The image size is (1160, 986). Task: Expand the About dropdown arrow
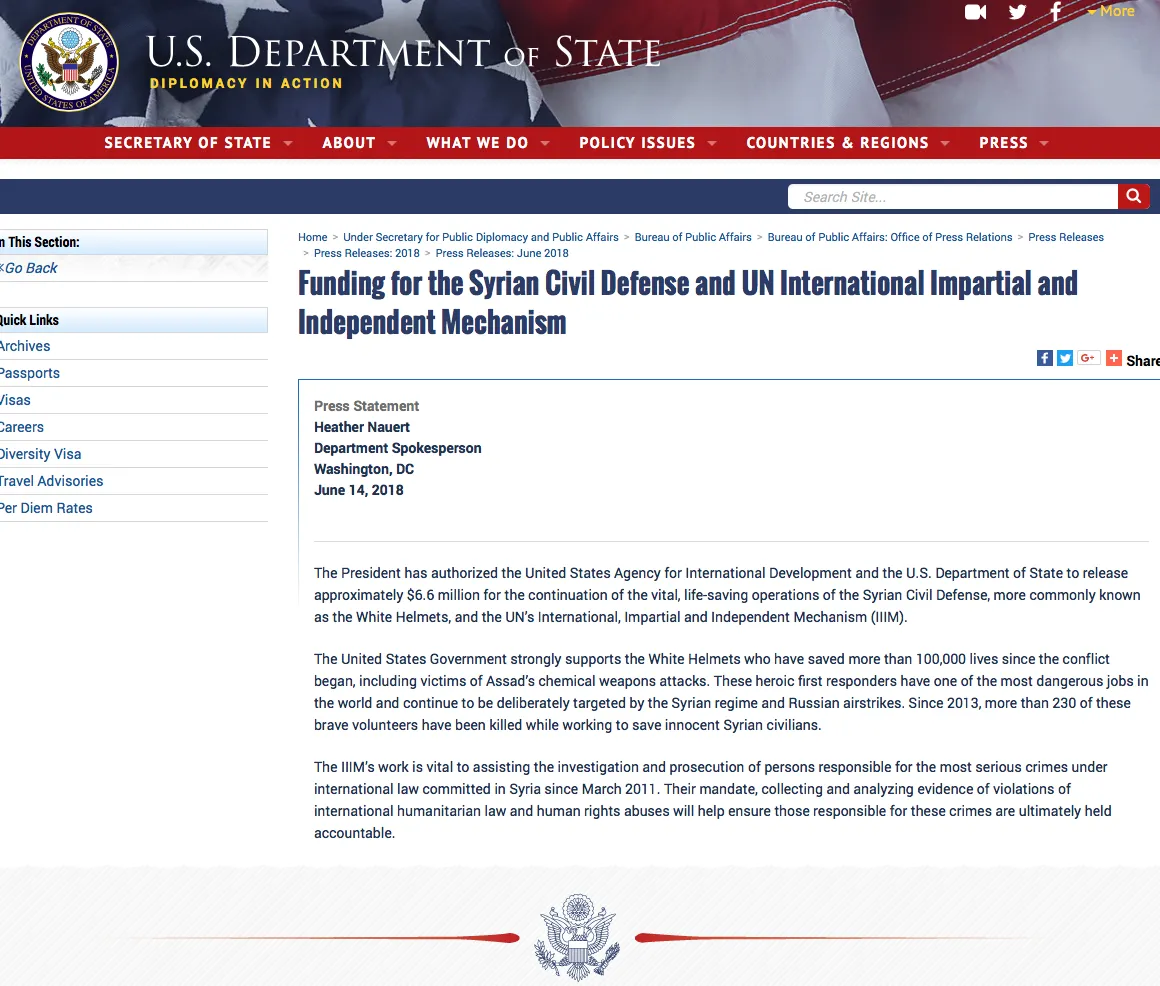pos(392,143)
